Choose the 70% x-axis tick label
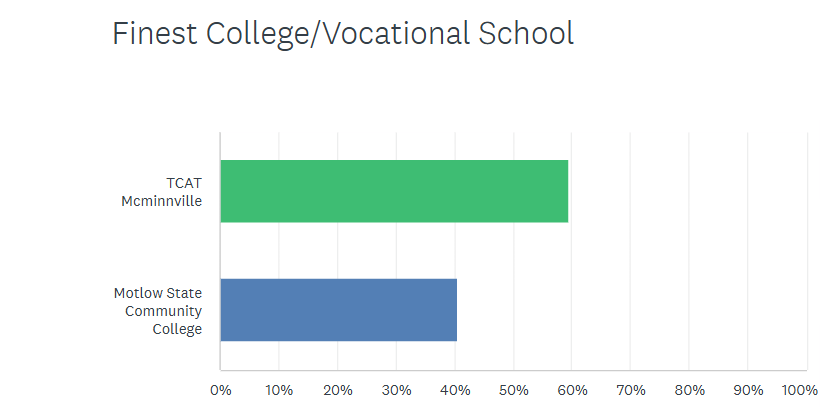The height and width of the screenshot is (407, 826). (630, 389)
